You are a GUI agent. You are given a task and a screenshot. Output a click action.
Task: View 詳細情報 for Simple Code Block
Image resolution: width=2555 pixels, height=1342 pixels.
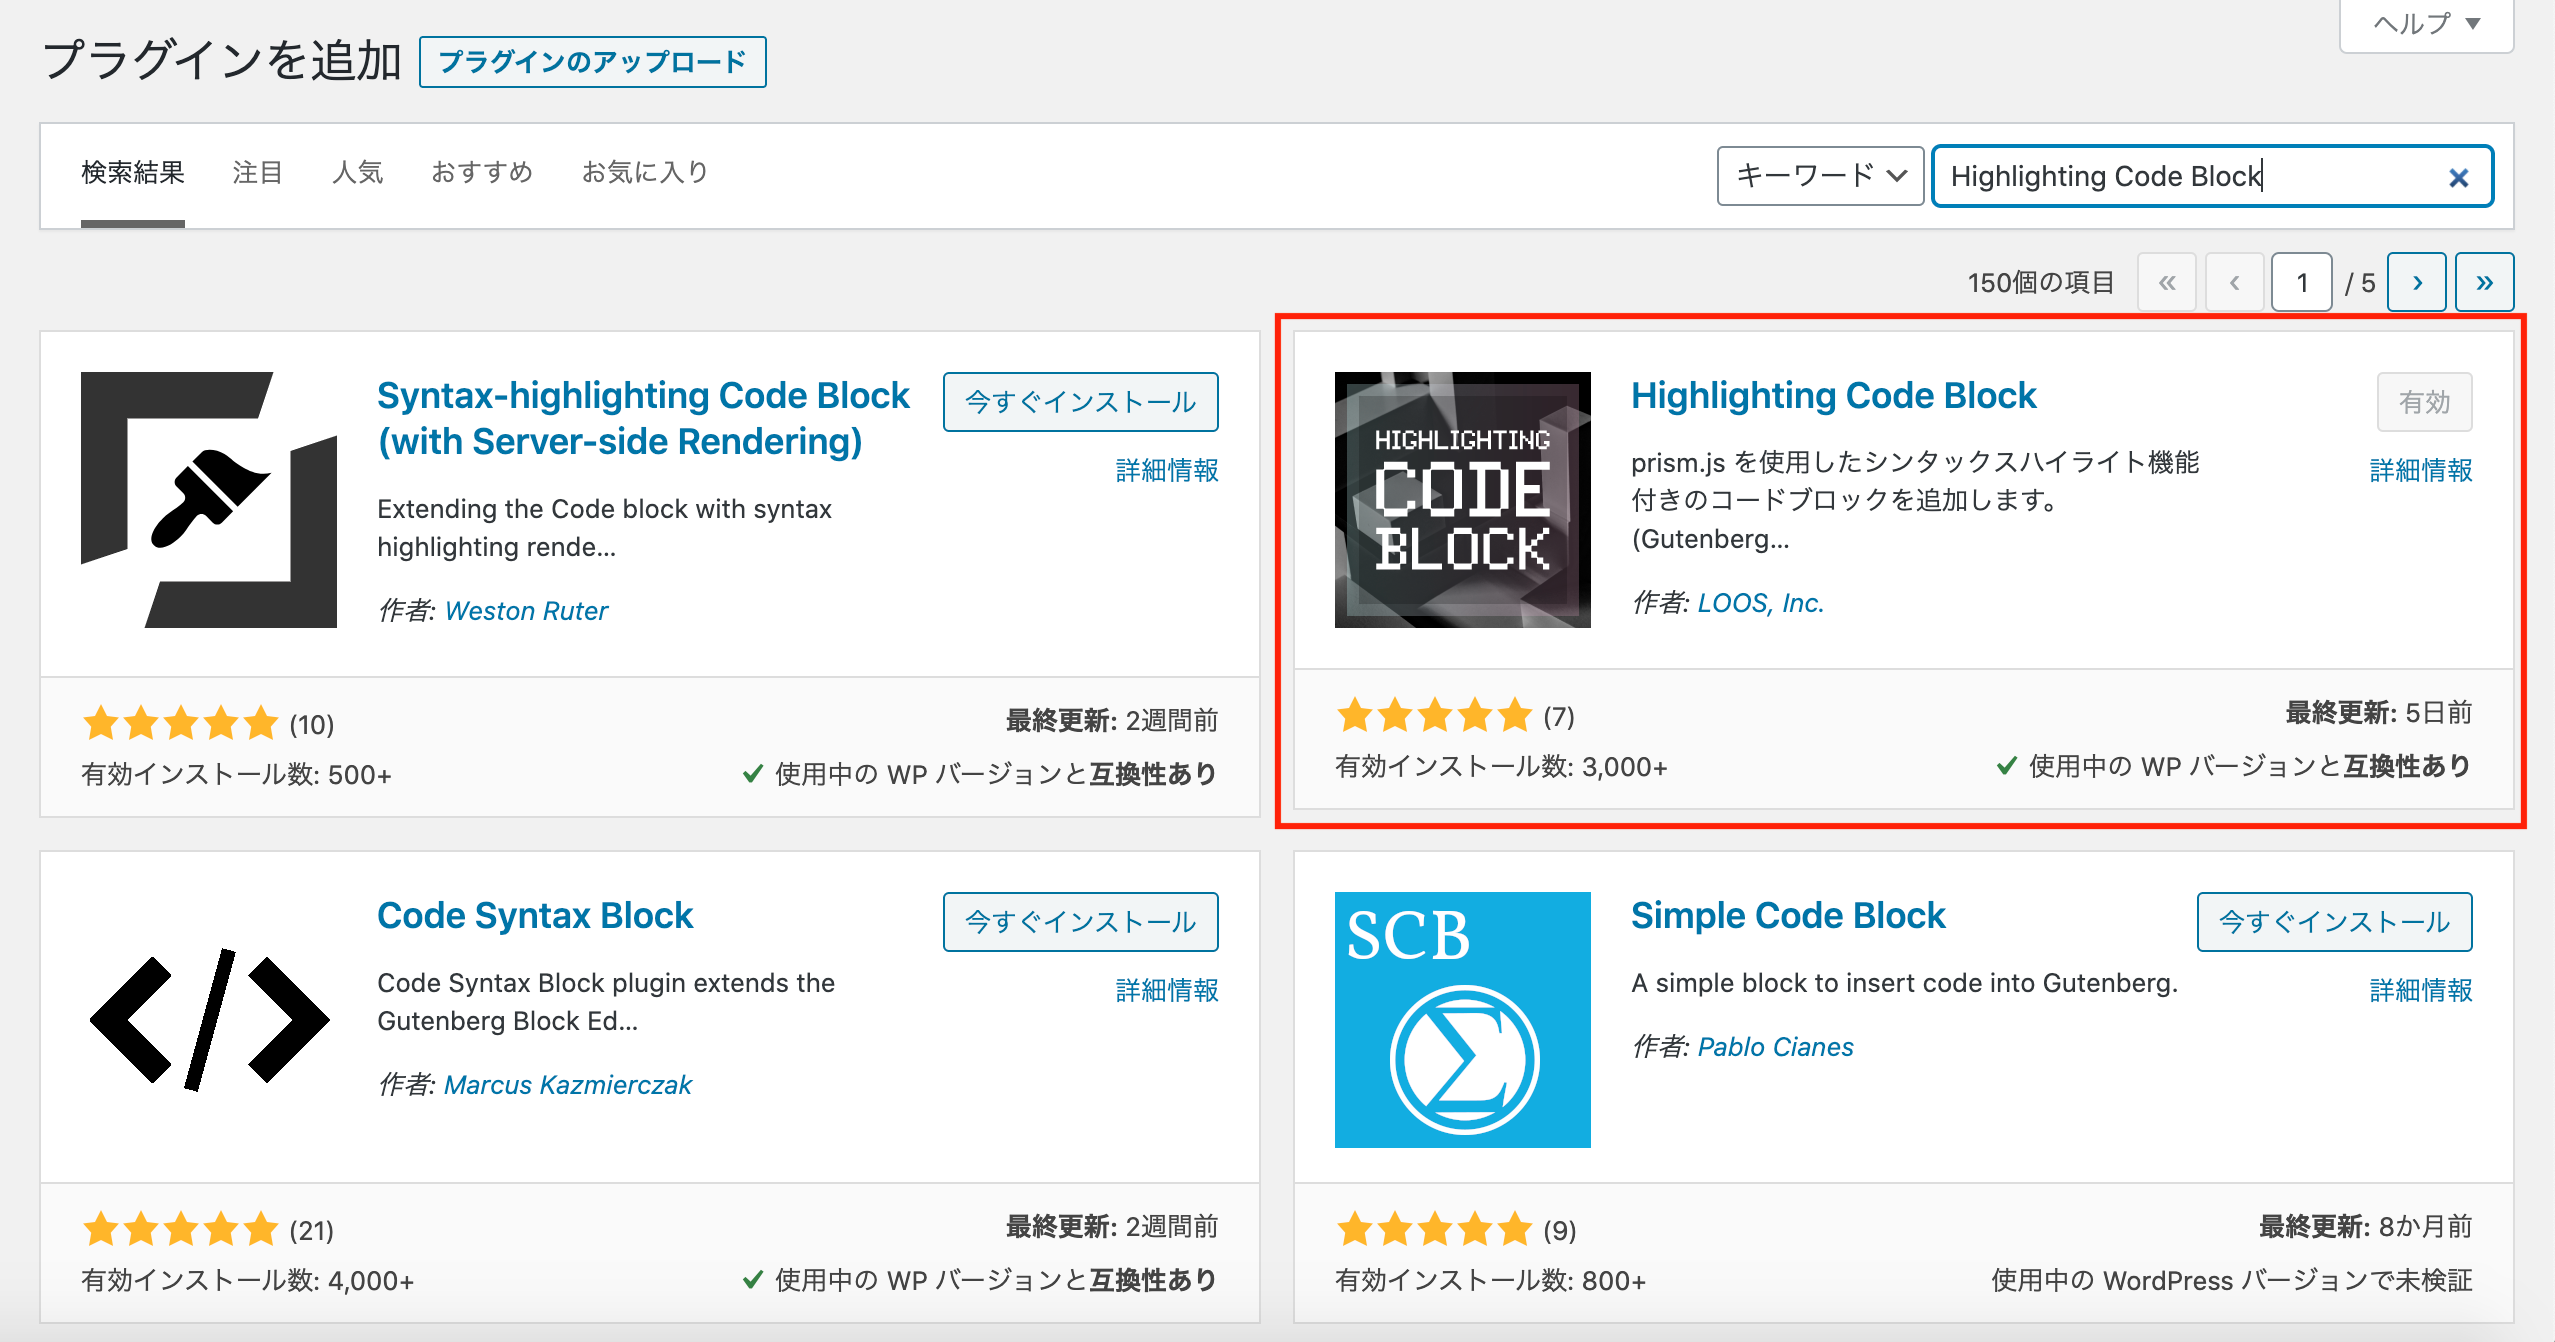[x=2421, y=990]
